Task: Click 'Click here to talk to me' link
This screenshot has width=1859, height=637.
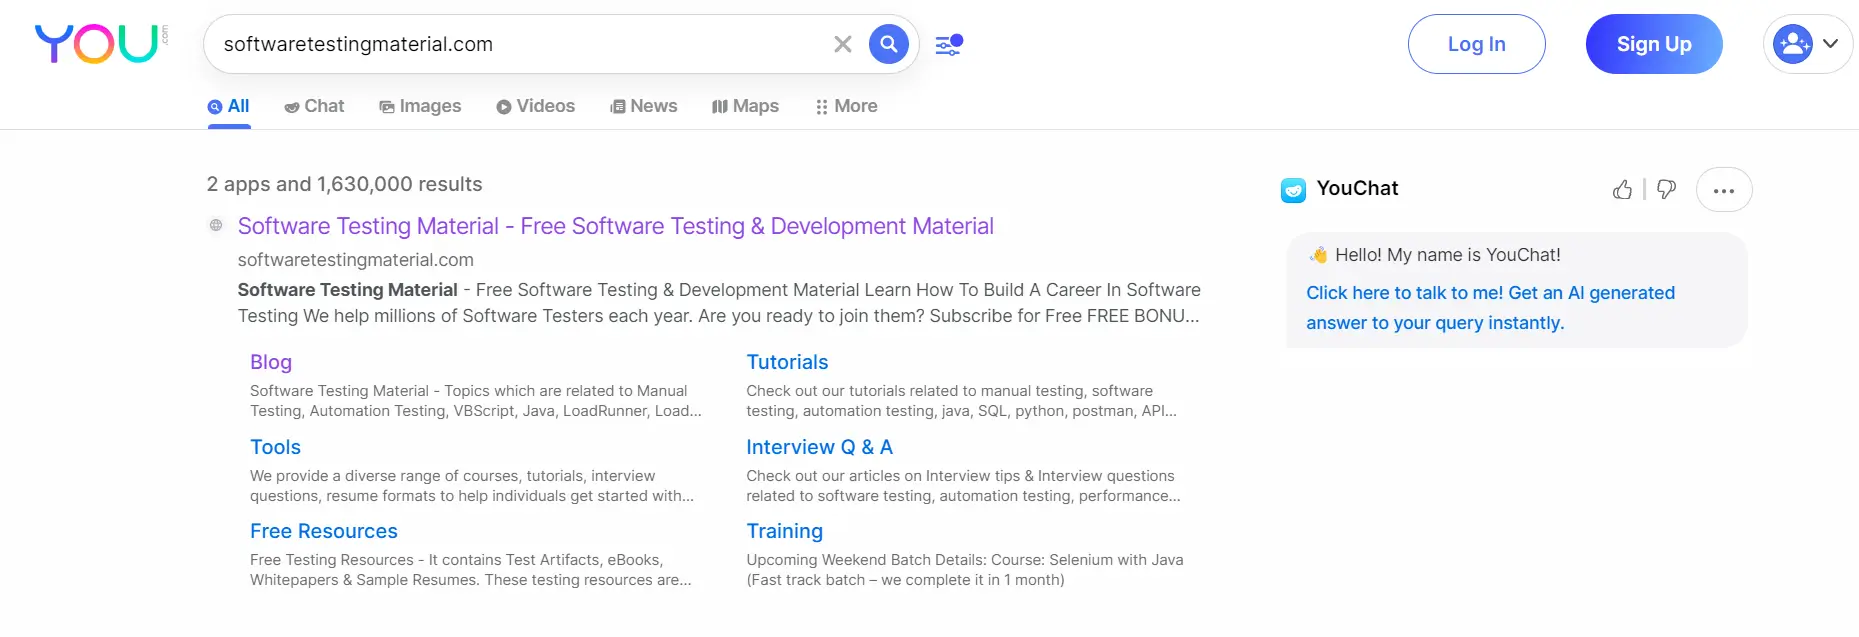Action: tap(1490, 308)
